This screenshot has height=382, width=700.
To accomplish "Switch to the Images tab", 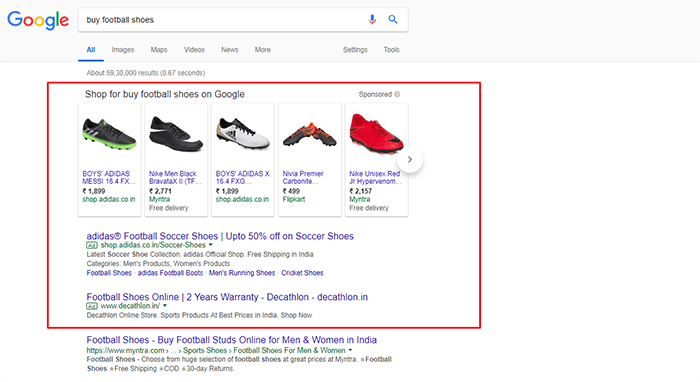I will coord(123,50).
